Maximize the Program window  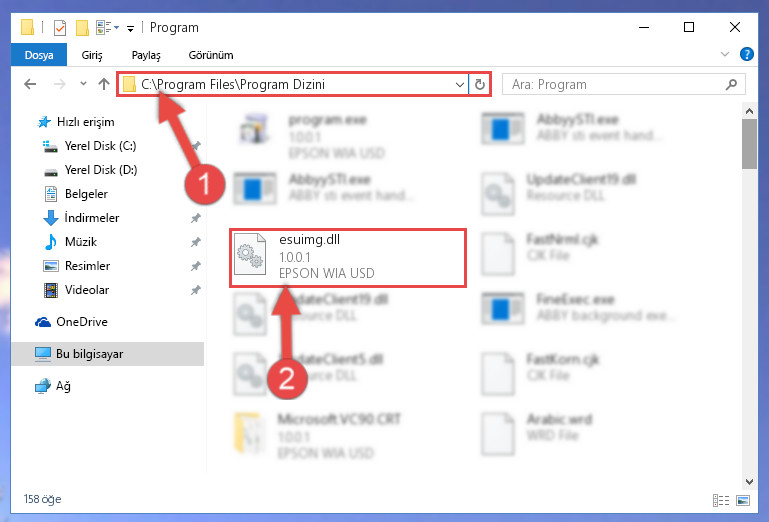689,27
